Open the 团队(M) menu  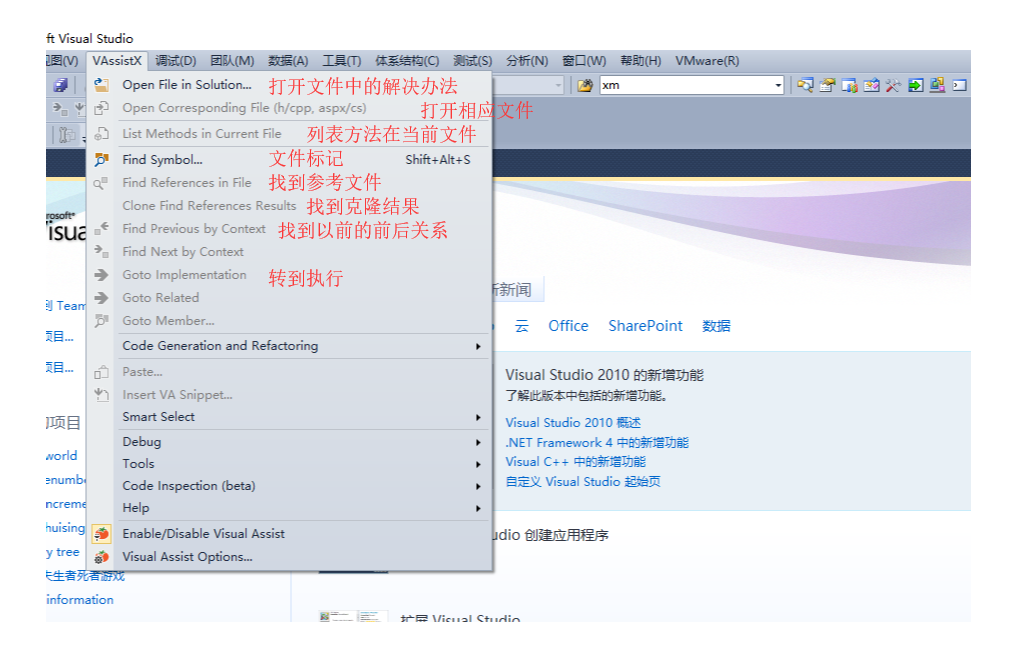coord(232,61)
